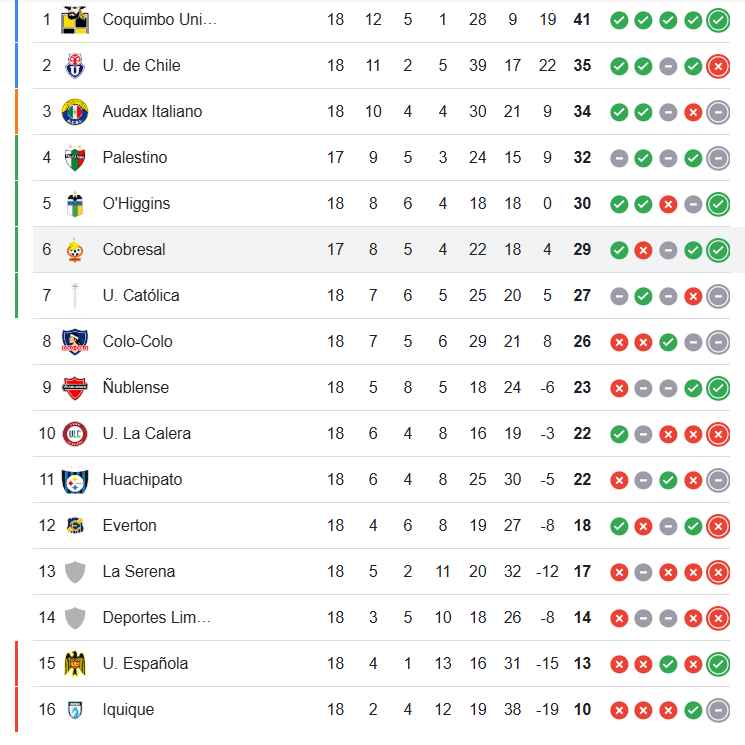Click Coquimbo's 41 points value
This screenshot has width=745, height=745.
582,20
